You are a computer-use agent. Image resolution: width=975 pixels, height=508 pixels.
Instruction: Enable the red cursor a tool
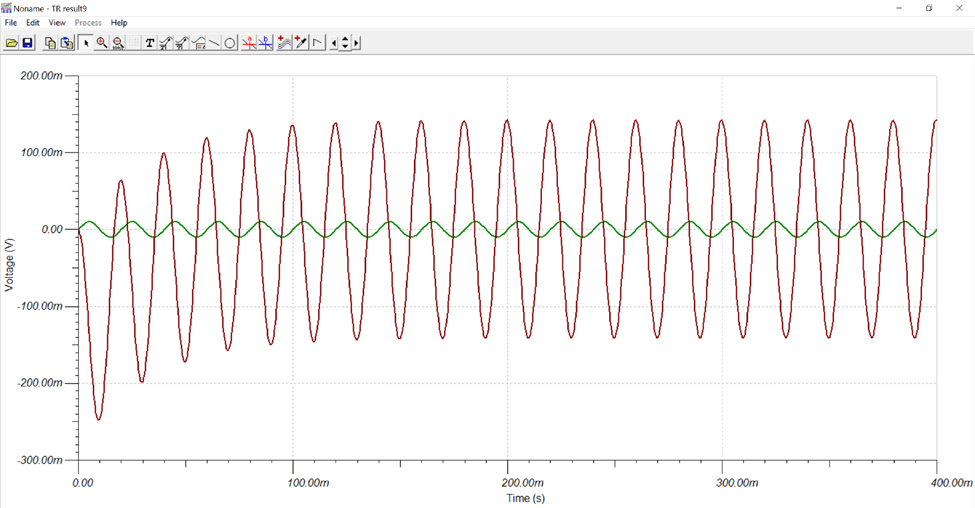coord(249,43)
